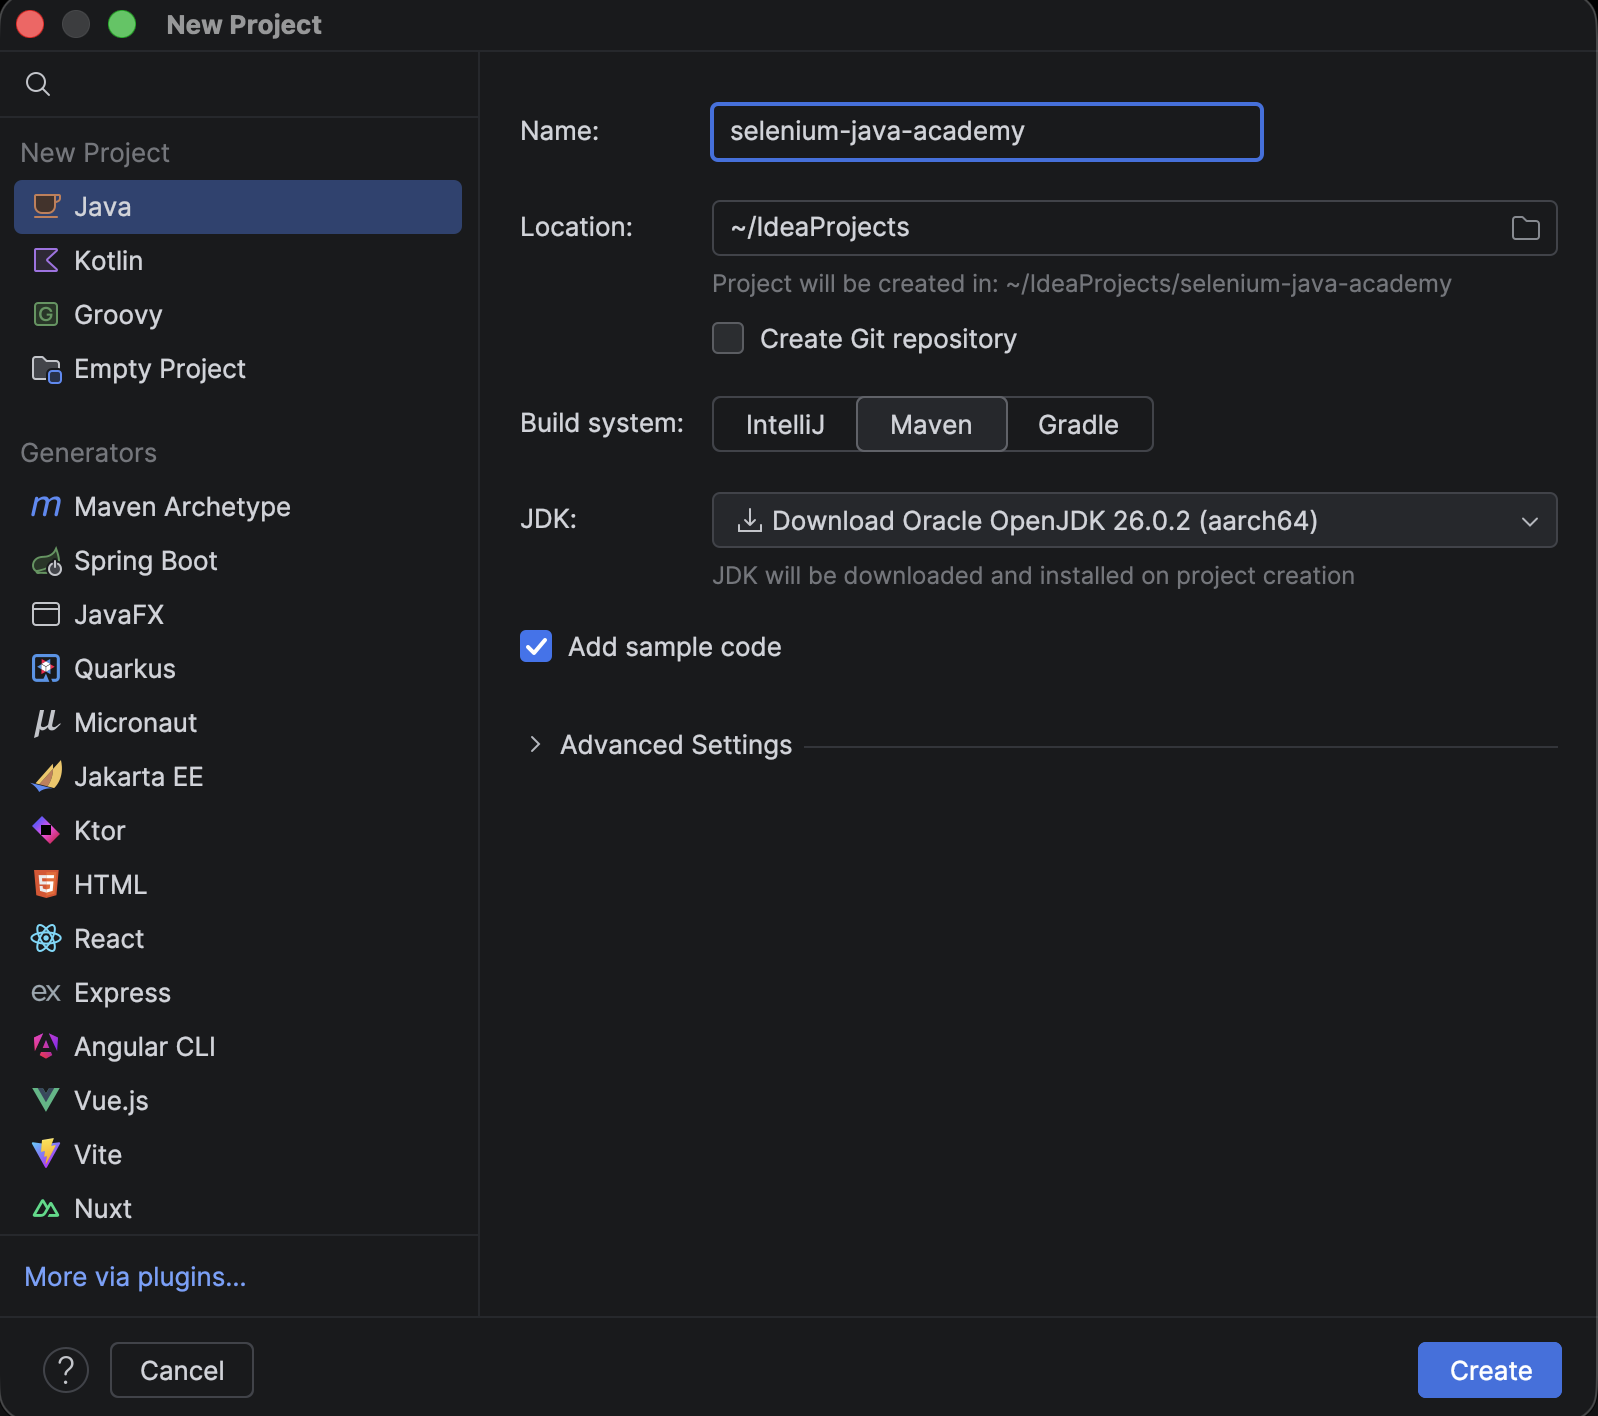1598x1416 pixels.
Task: Click the Create button
Action: 1490,1370
